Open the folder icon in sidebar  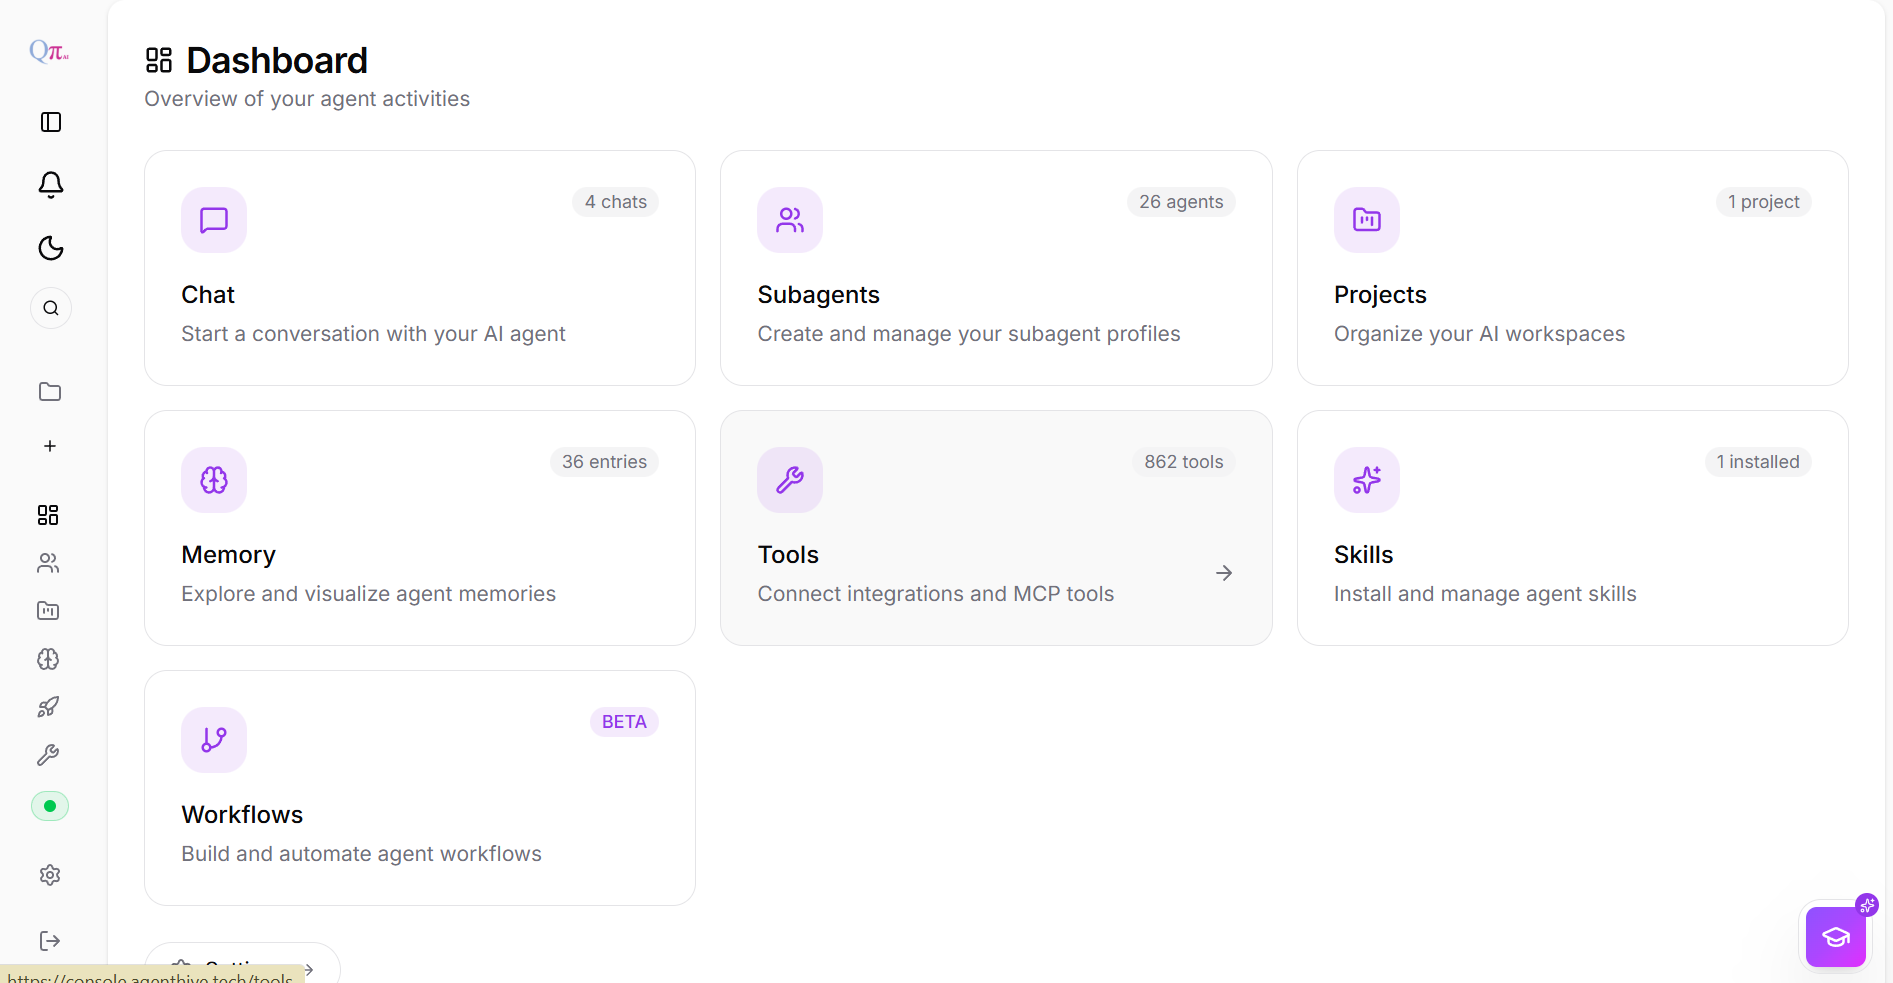(x=50, y=392)
